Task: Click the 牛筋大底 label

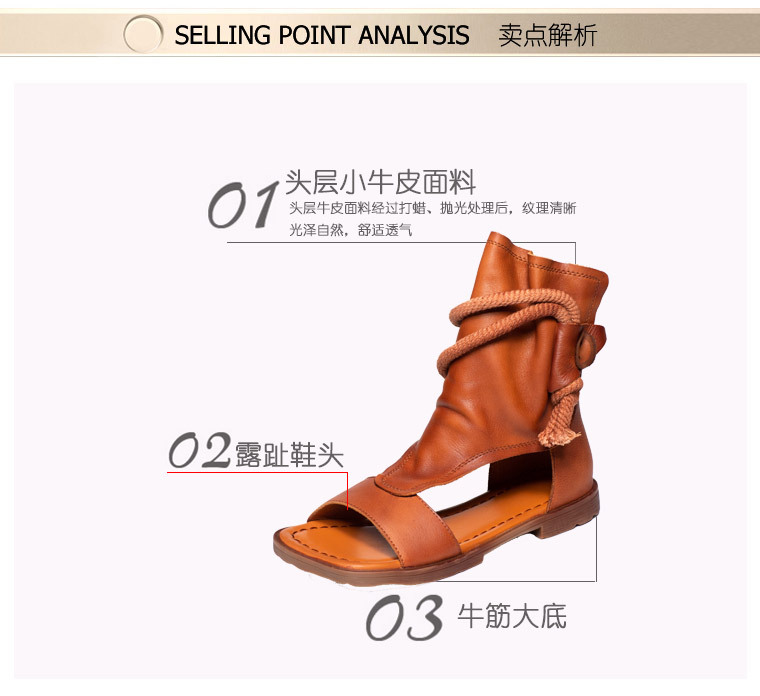Action: [x=512, y=616]
